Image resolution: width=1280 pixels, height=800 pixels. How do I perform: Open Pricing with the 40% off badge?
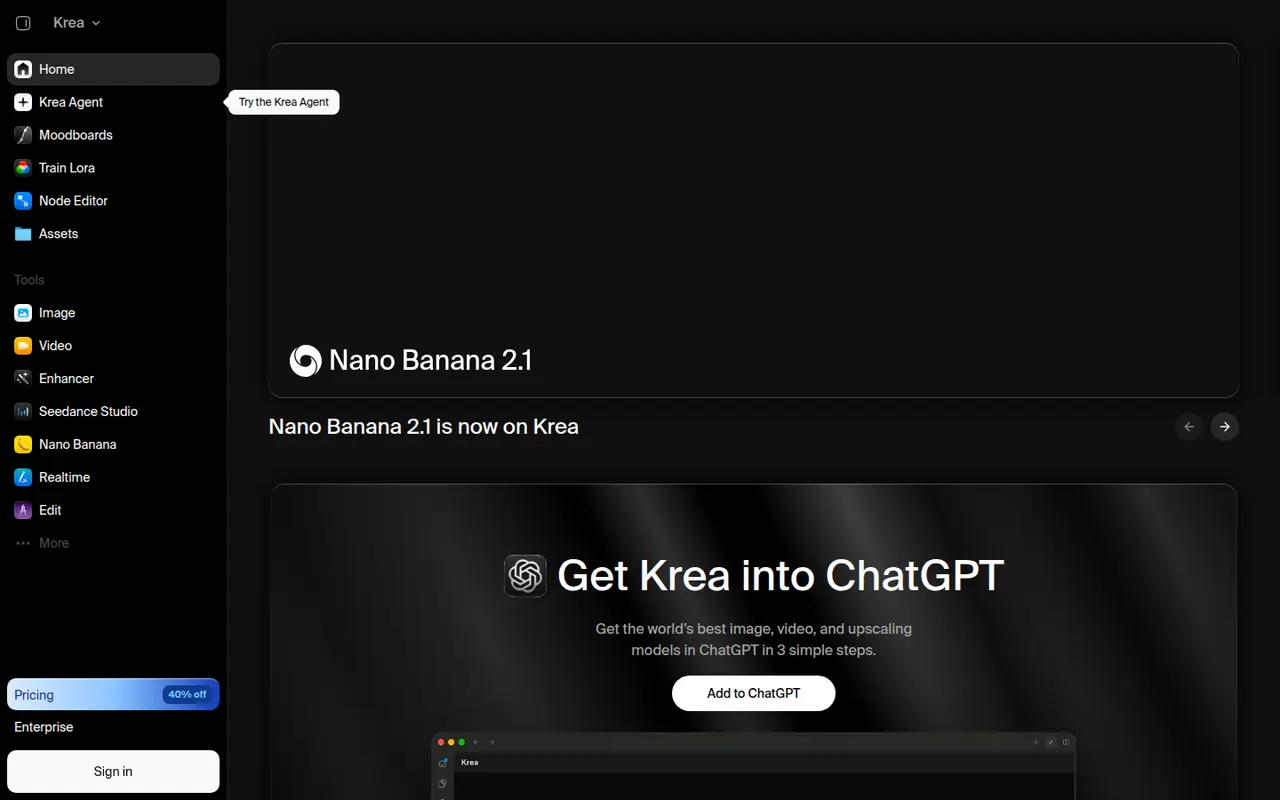click(113, 694)
